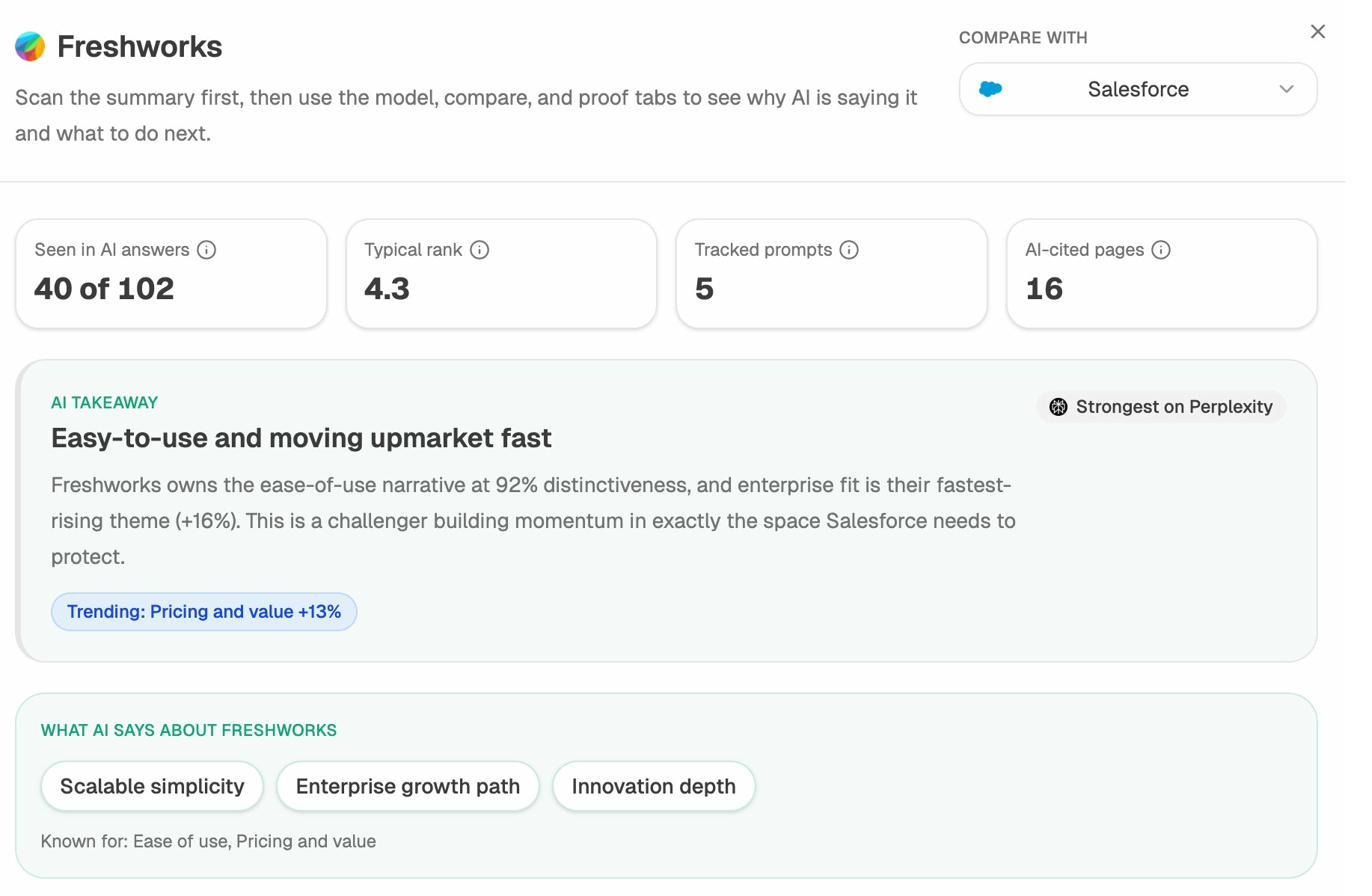Click the '40 of 102' metric value
This screenshot has width=1372, height=896.
(x=103, y=288)
